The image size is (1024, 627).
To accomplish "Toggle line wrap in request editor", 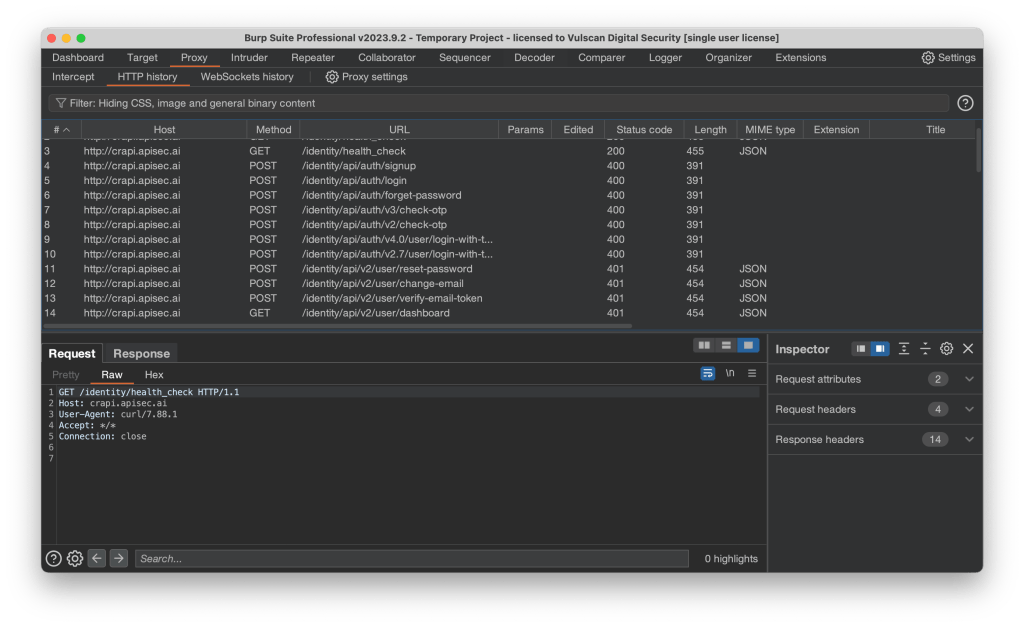I will click(707, 374).
